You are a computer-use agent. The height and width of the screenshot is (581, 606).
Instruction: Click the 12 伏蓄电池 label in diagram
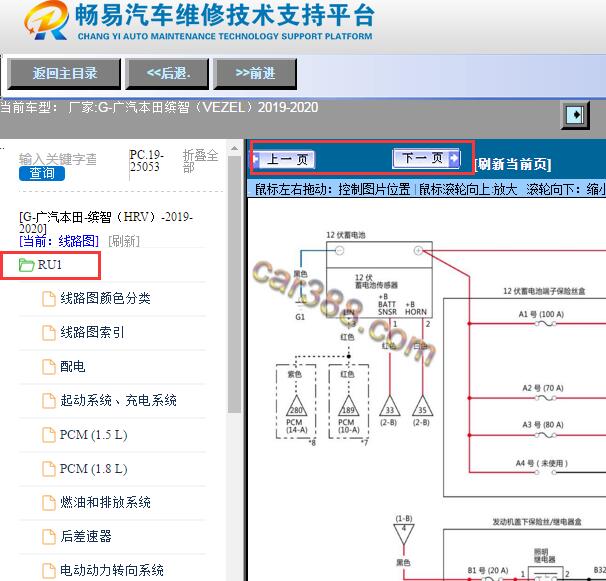[346, 235]
